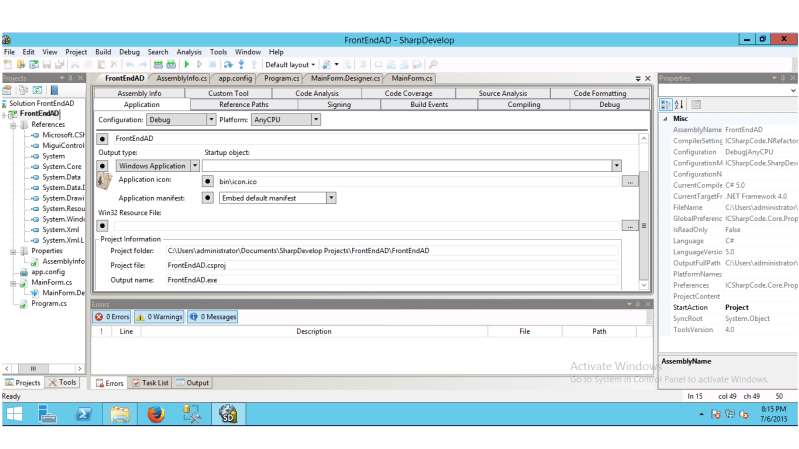
Task: Toggle config marker beside Application manifest
Action: point(207,198)
